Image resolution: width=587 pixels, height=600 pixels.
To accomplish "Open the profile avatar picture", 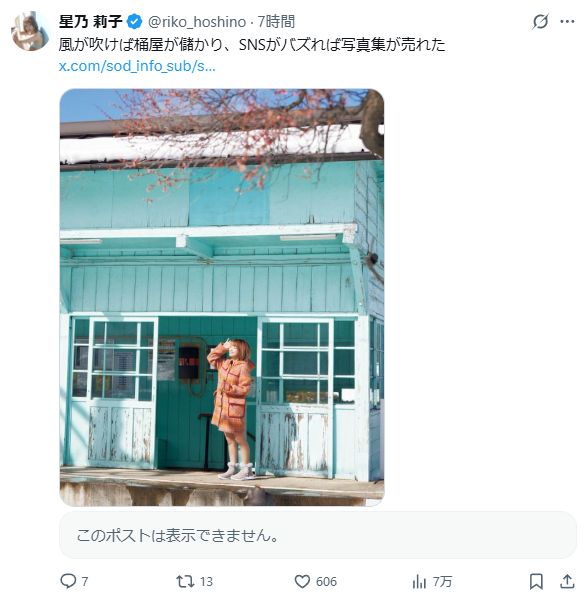I will pyautogui.click(x=31, y=31).
